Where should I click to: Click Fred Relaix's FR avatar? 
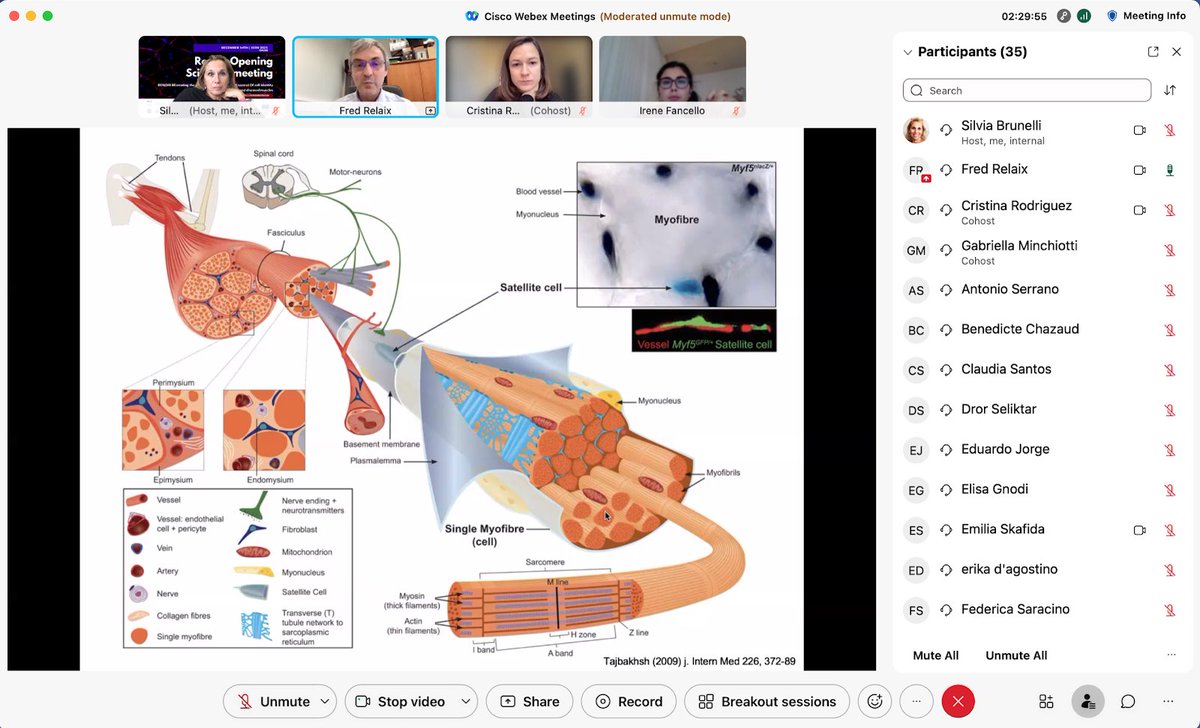[916, 170]
